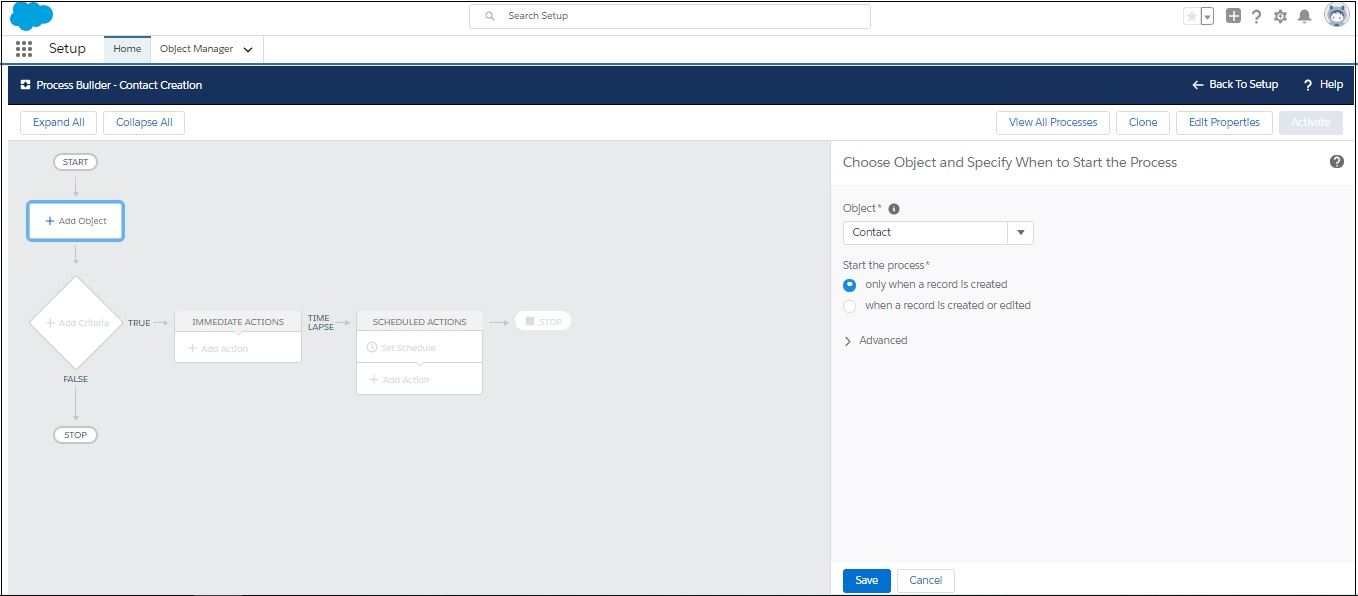Click the Clone button

click(1143, 123)
